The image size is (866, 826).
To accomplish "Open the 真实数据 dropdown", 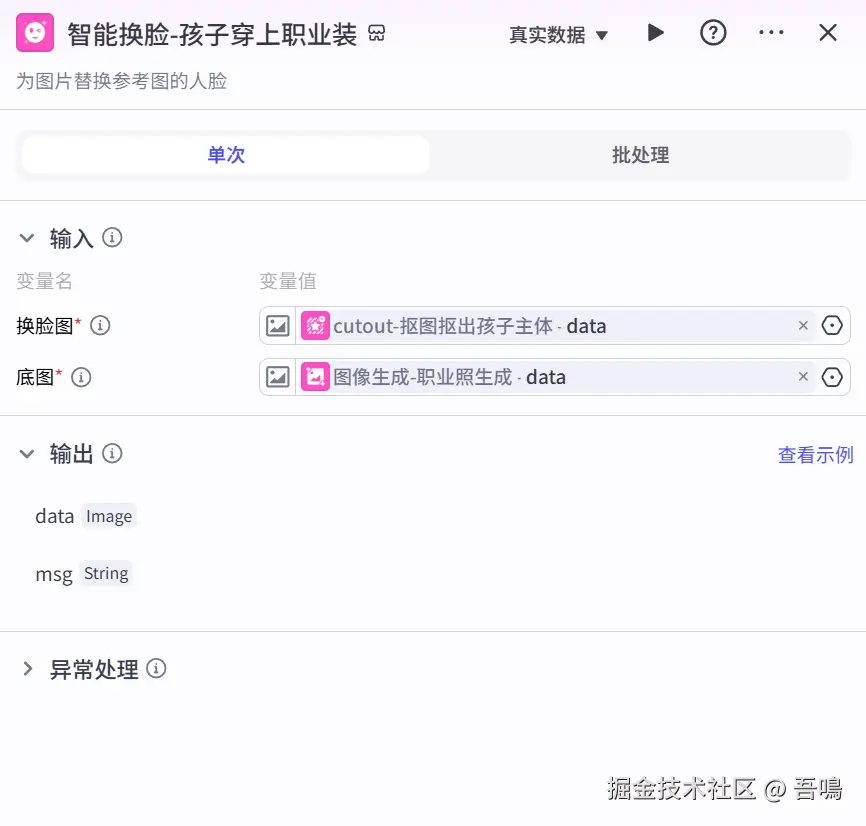I will 558,35.
